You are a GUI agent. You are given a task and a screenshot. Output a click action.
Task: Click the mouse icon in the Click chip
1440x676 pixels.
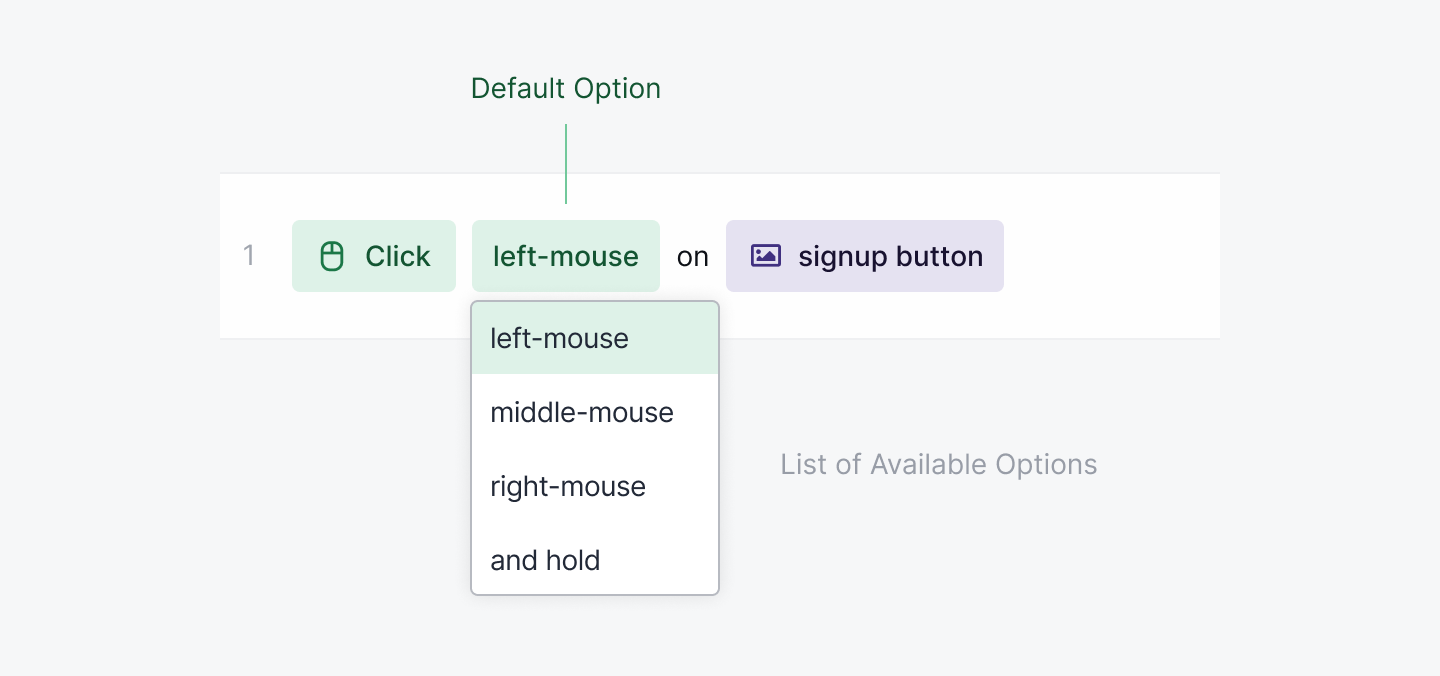click(x=331, y=257)
